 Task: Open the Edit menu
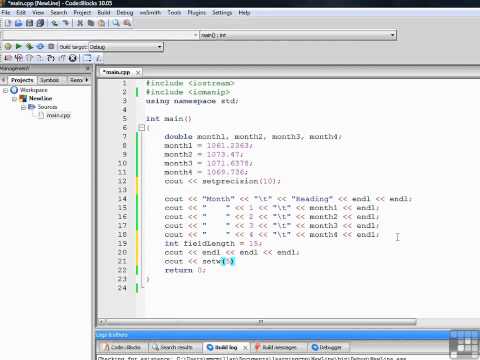point(21,13)
